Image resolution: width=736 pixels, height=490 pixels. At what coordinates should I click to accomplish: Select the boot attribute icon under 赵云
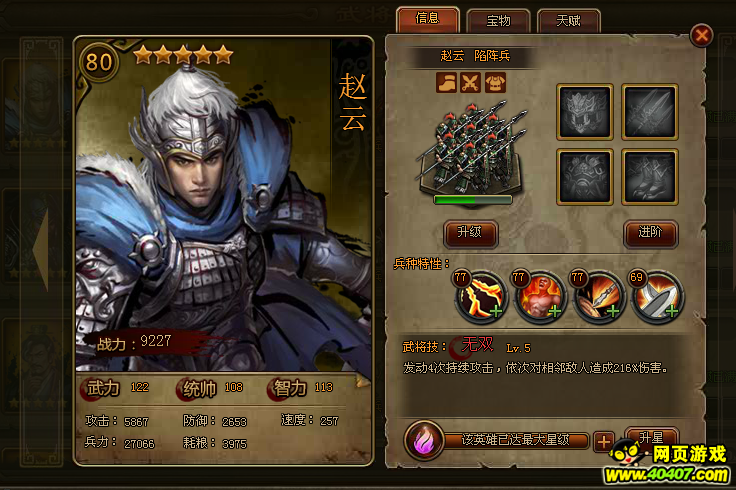tap(446, 83)
